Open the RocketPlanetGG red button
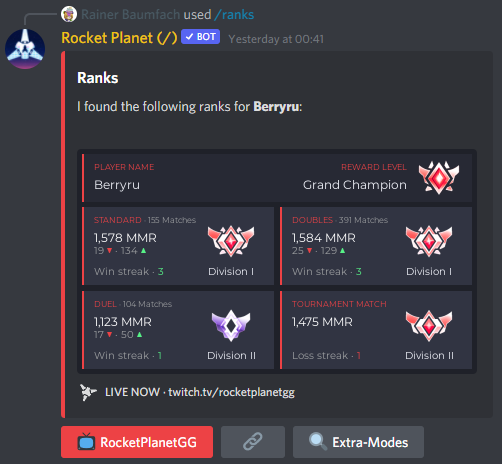 pos(137,442)
